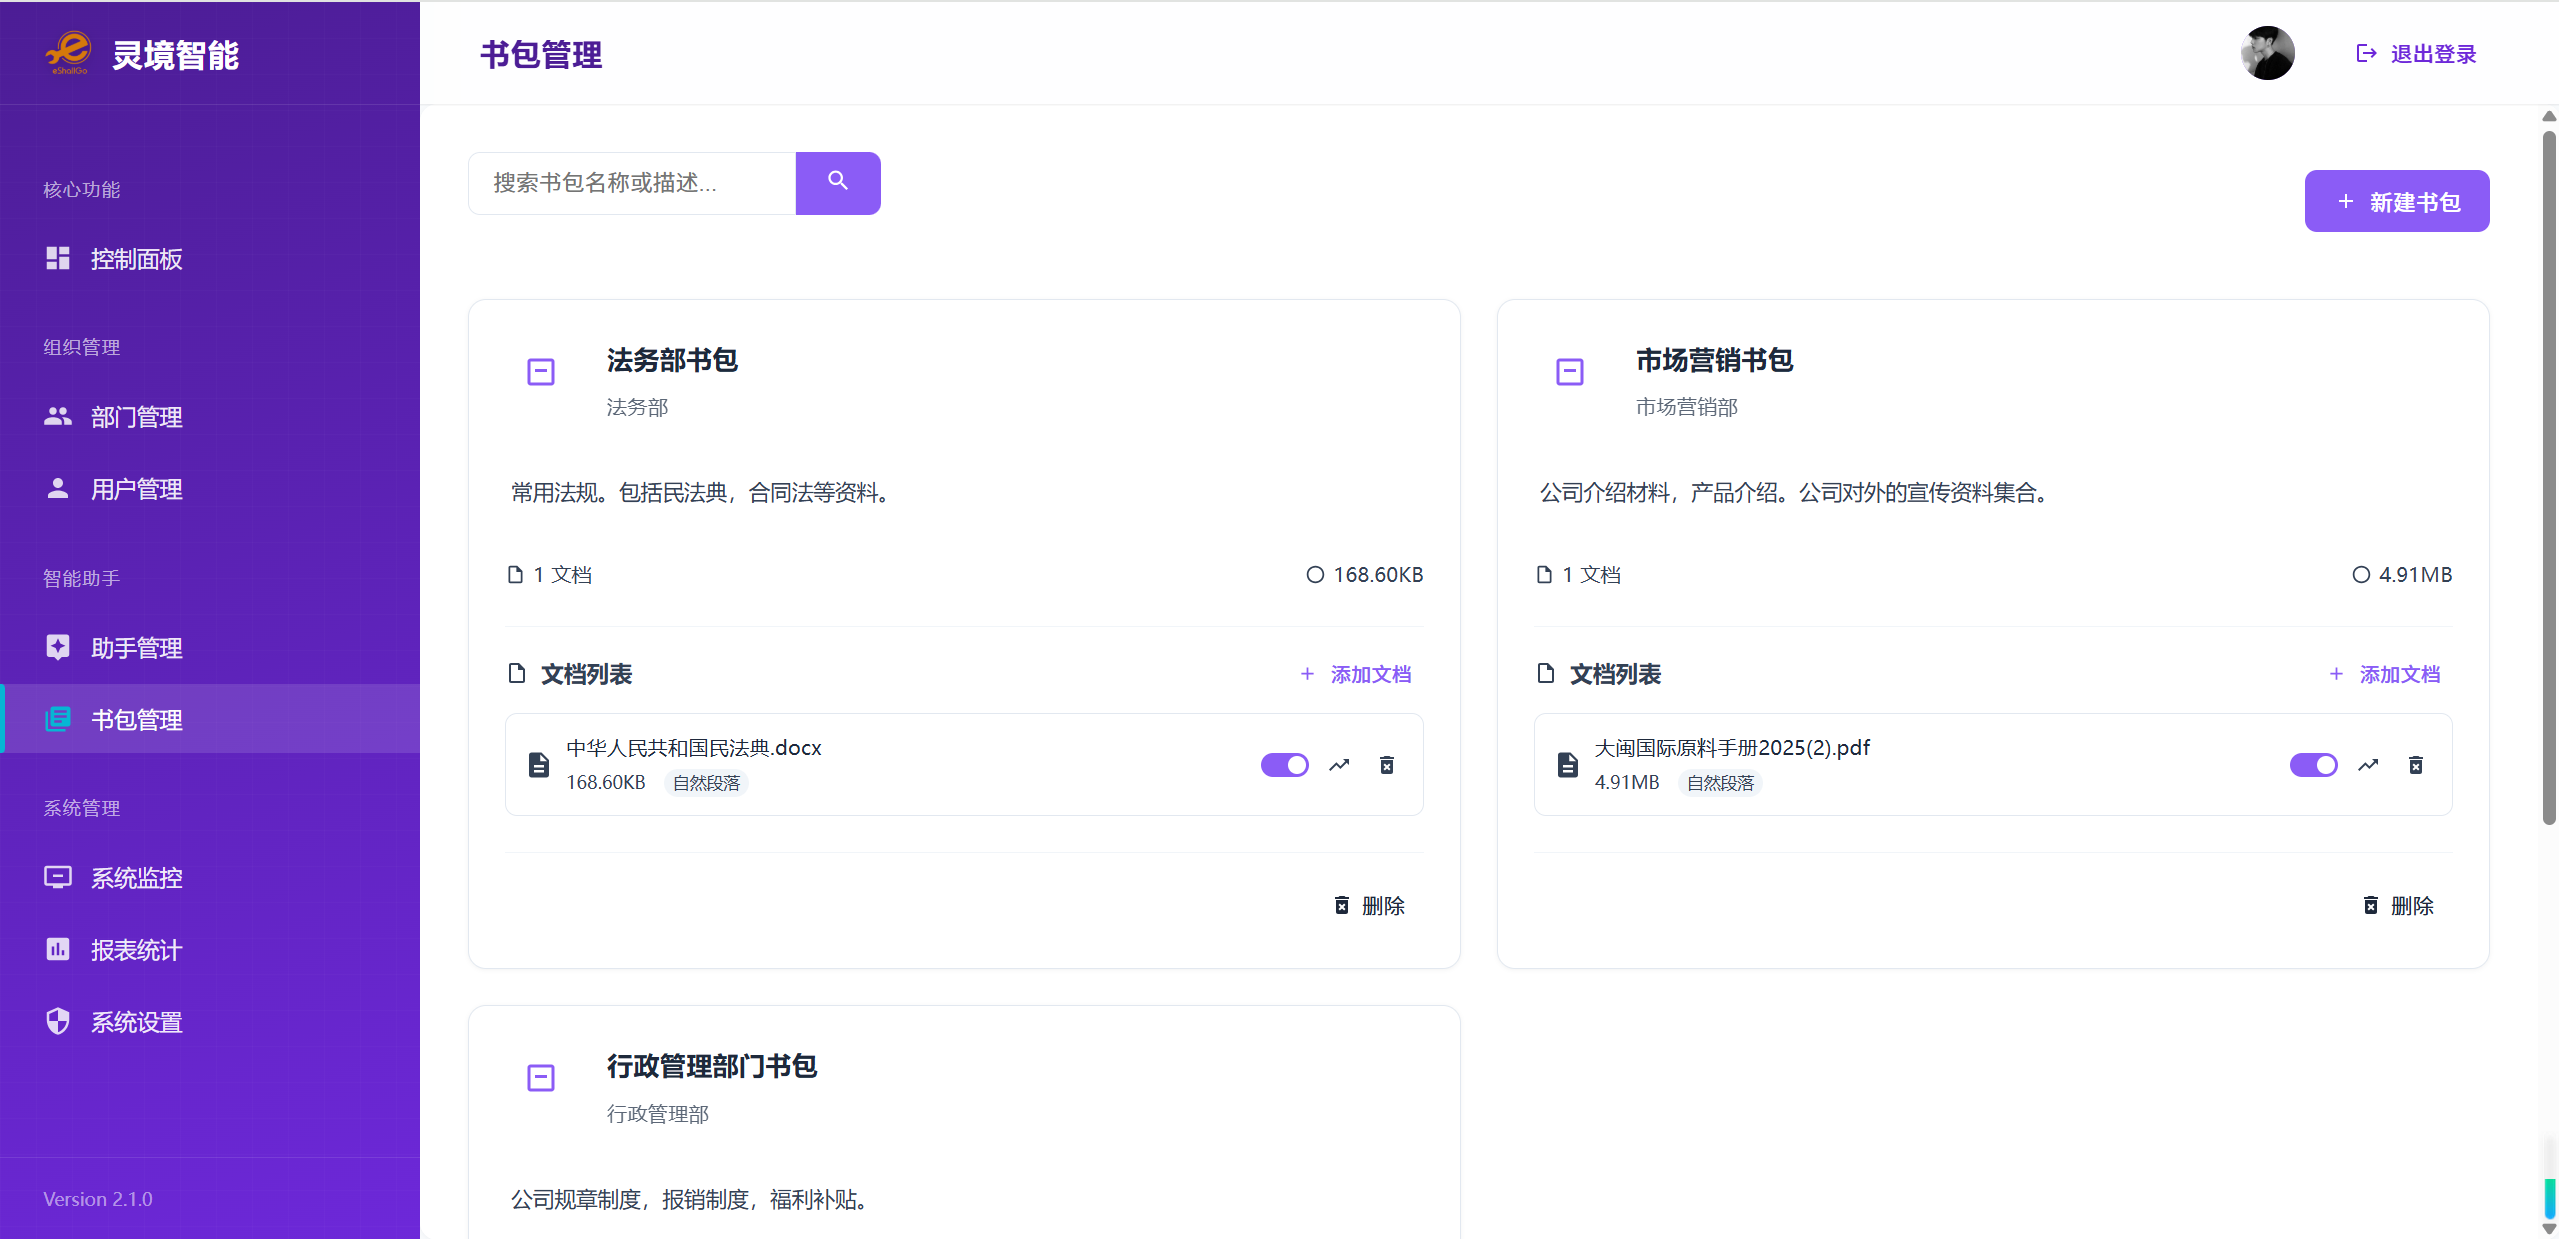Click the document file icon of 中华人民共和国民法典.docx
This screenshot has width=2559, height=1239.
538,765
